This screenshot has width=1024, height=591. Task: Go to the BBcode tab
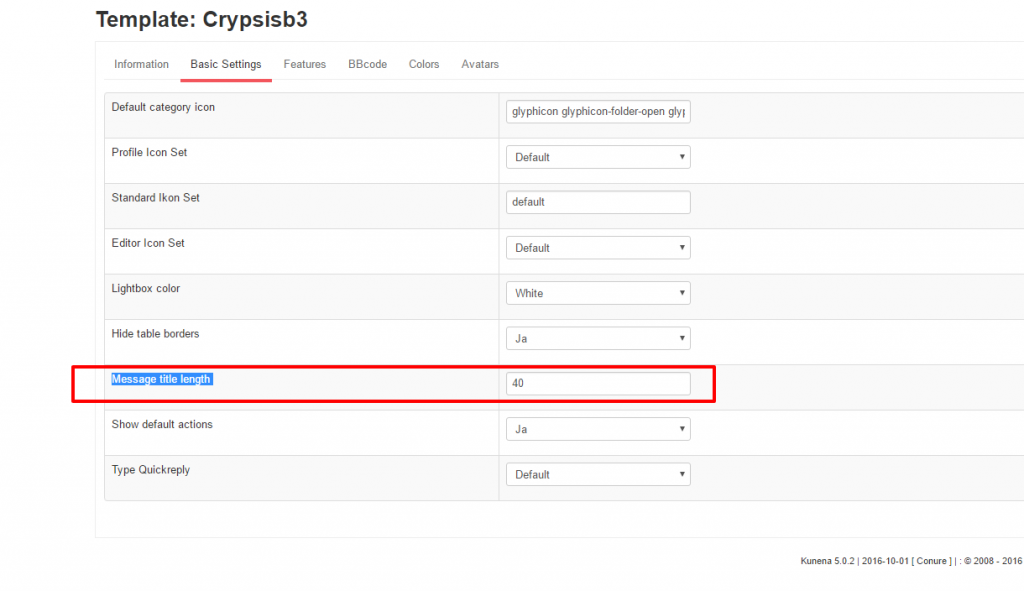[x=367, y=64]
